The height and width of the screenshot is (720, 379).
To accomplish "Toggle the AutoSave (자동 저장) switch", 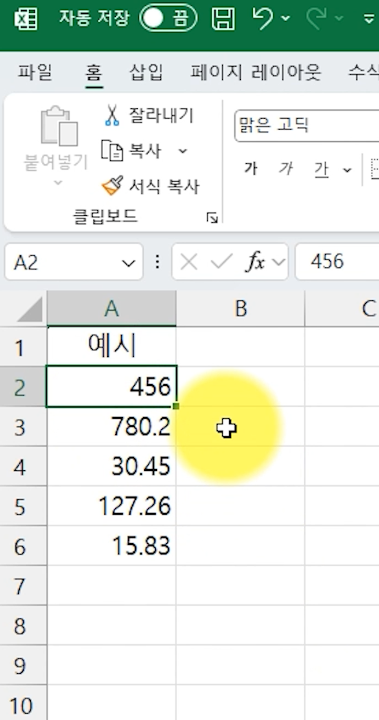I will (x=168, y=19).
